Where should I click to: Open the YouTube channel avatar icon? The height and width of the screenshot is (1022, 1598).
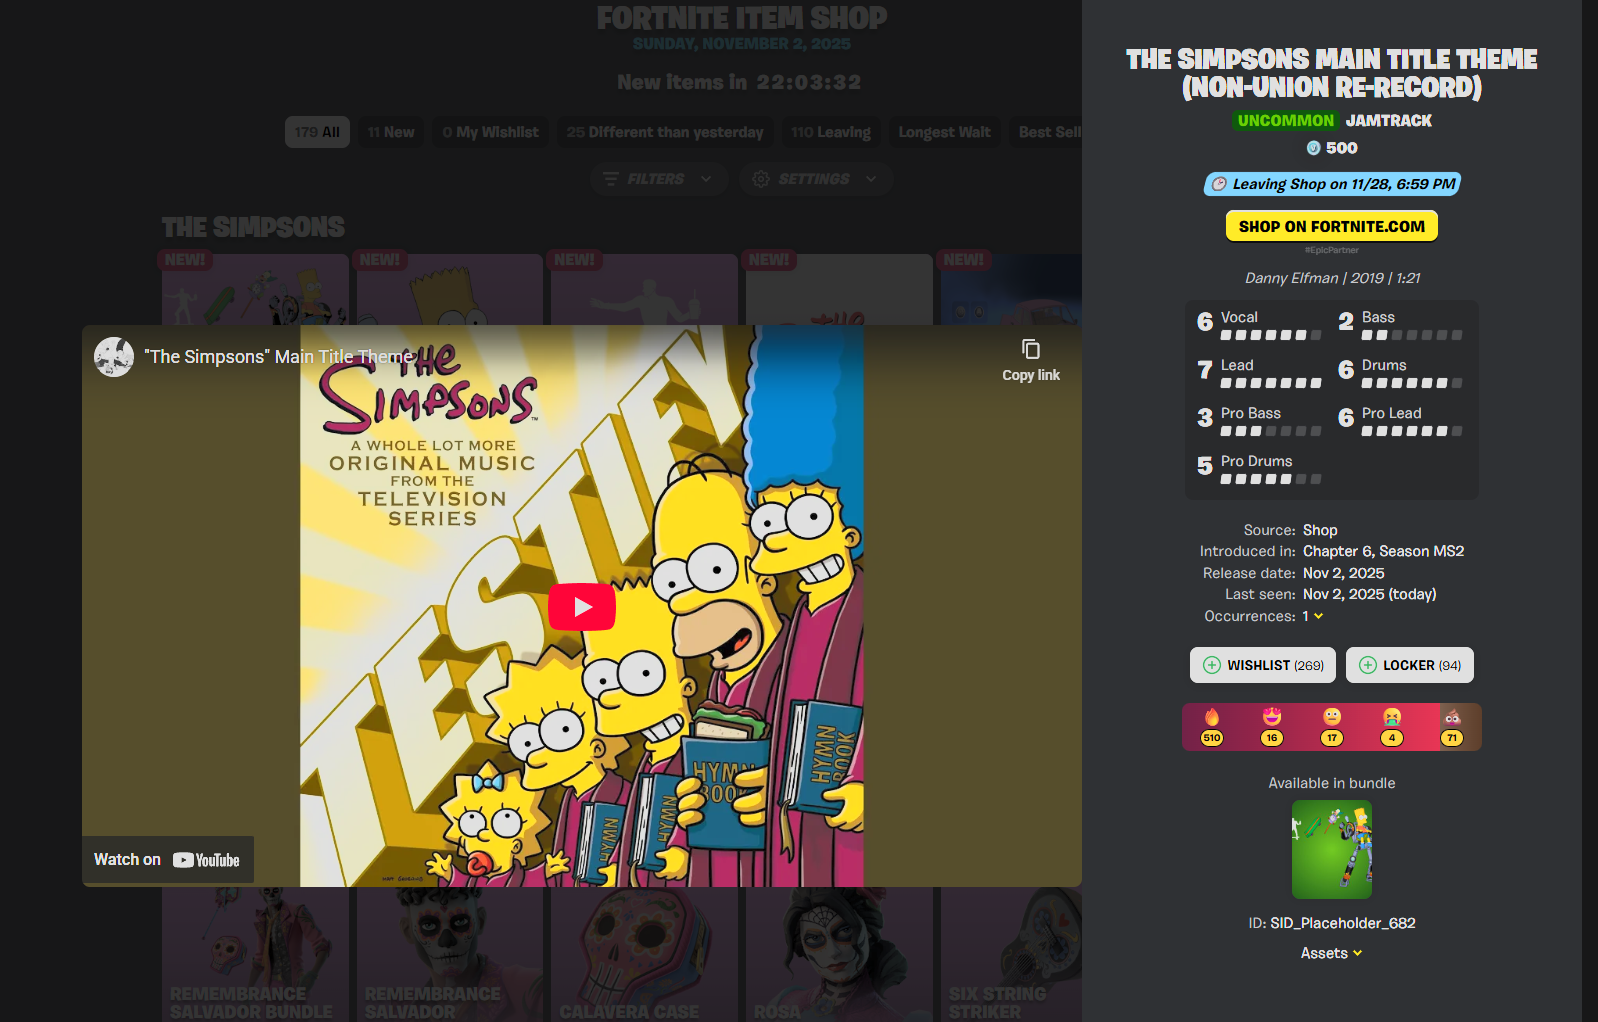click(114, 357)
